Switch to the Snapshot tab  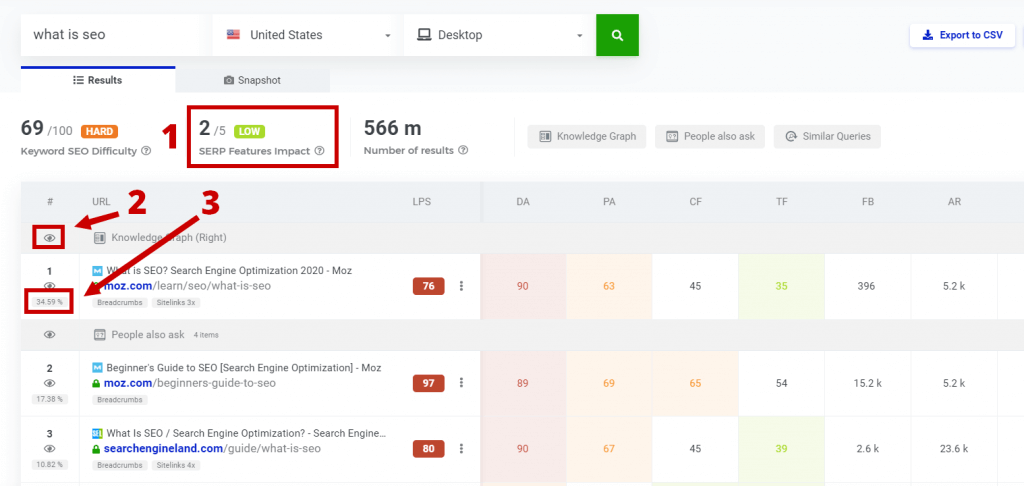252,79
